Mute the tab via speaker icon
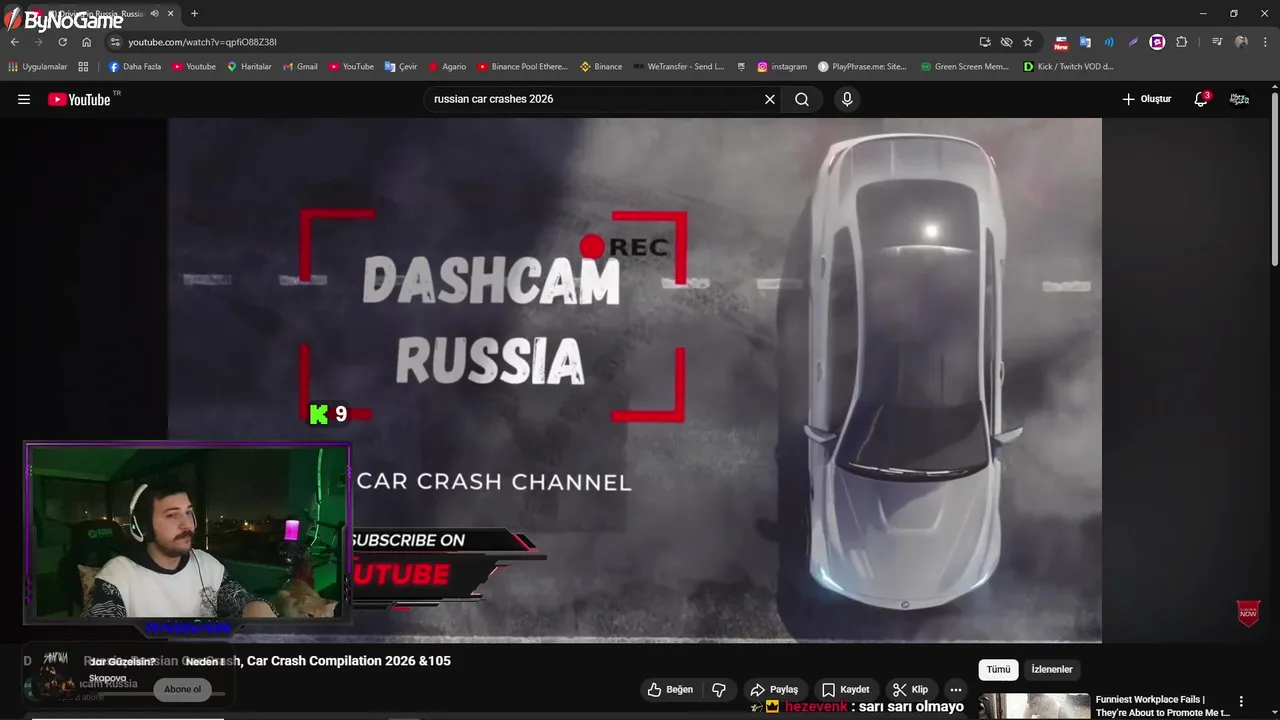The height and width of the screenshot is (720, 1280). point(154,14)
